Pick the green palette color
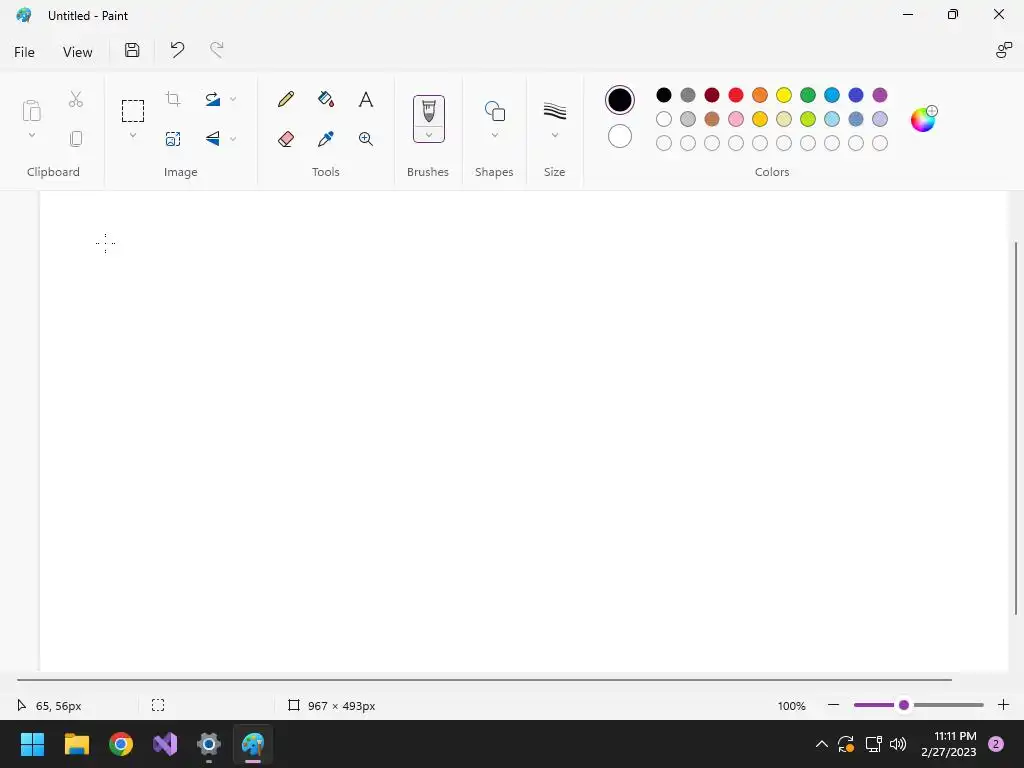Image resolution: width=1024 pixels, height=768 pixels. (808, 95)
